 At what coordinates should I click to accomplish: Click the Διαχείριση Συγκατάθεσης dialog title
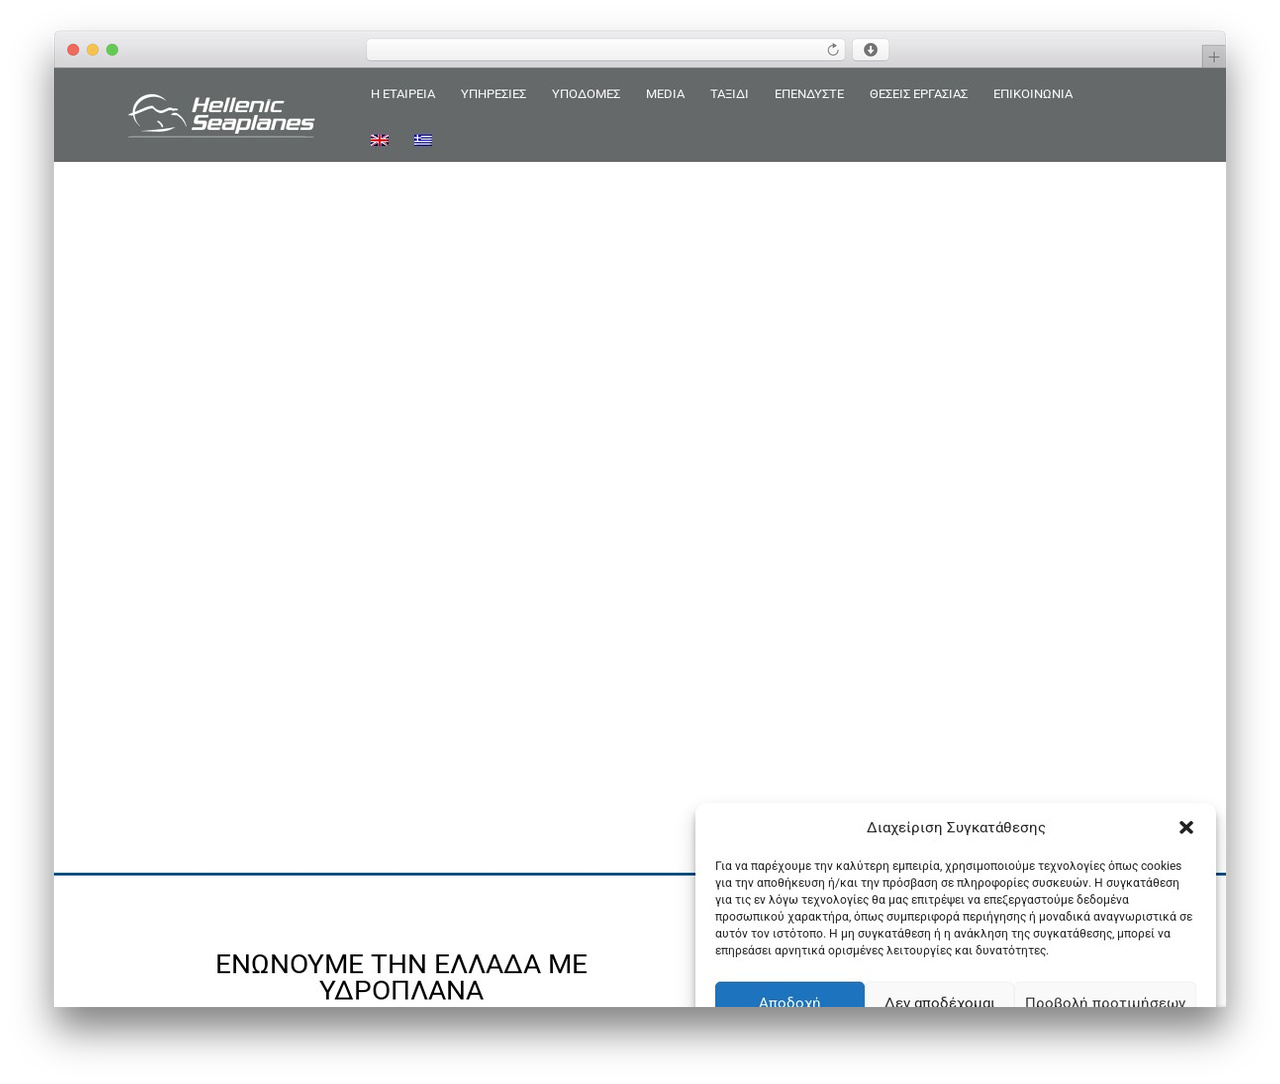point(956,827)
